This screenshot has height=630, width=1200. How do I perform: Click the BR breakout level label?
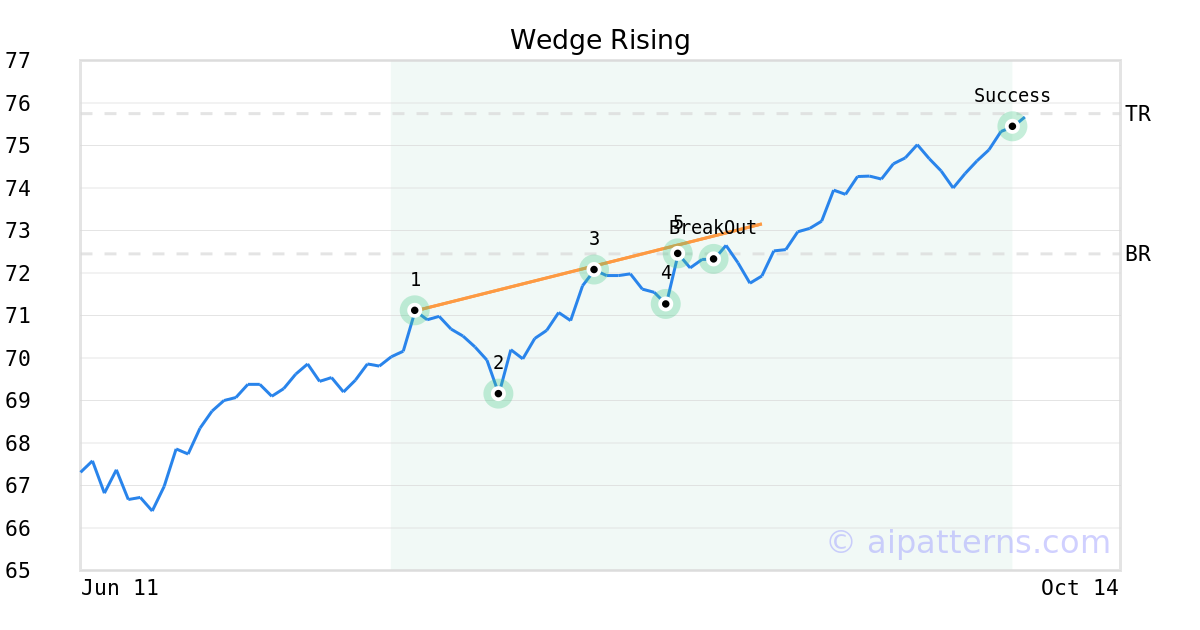pyautogui.click(x=1138, y=254)
